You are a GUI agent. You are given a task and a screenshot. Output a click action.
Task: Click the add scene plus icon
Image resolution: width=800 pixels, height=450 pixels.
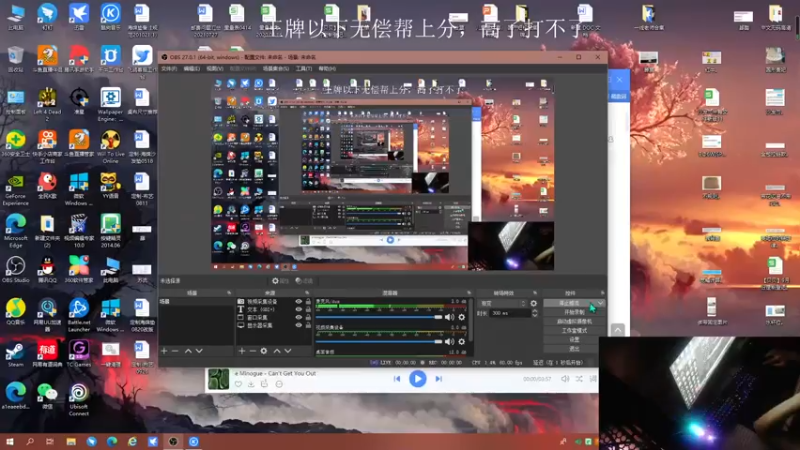164,351
